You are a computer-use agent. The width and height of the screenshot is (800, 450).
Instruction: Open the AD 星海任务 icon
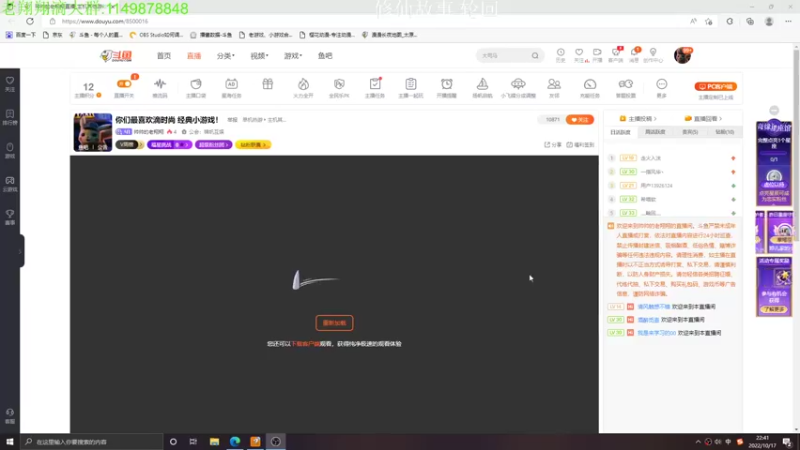click(x=231, y=87)
